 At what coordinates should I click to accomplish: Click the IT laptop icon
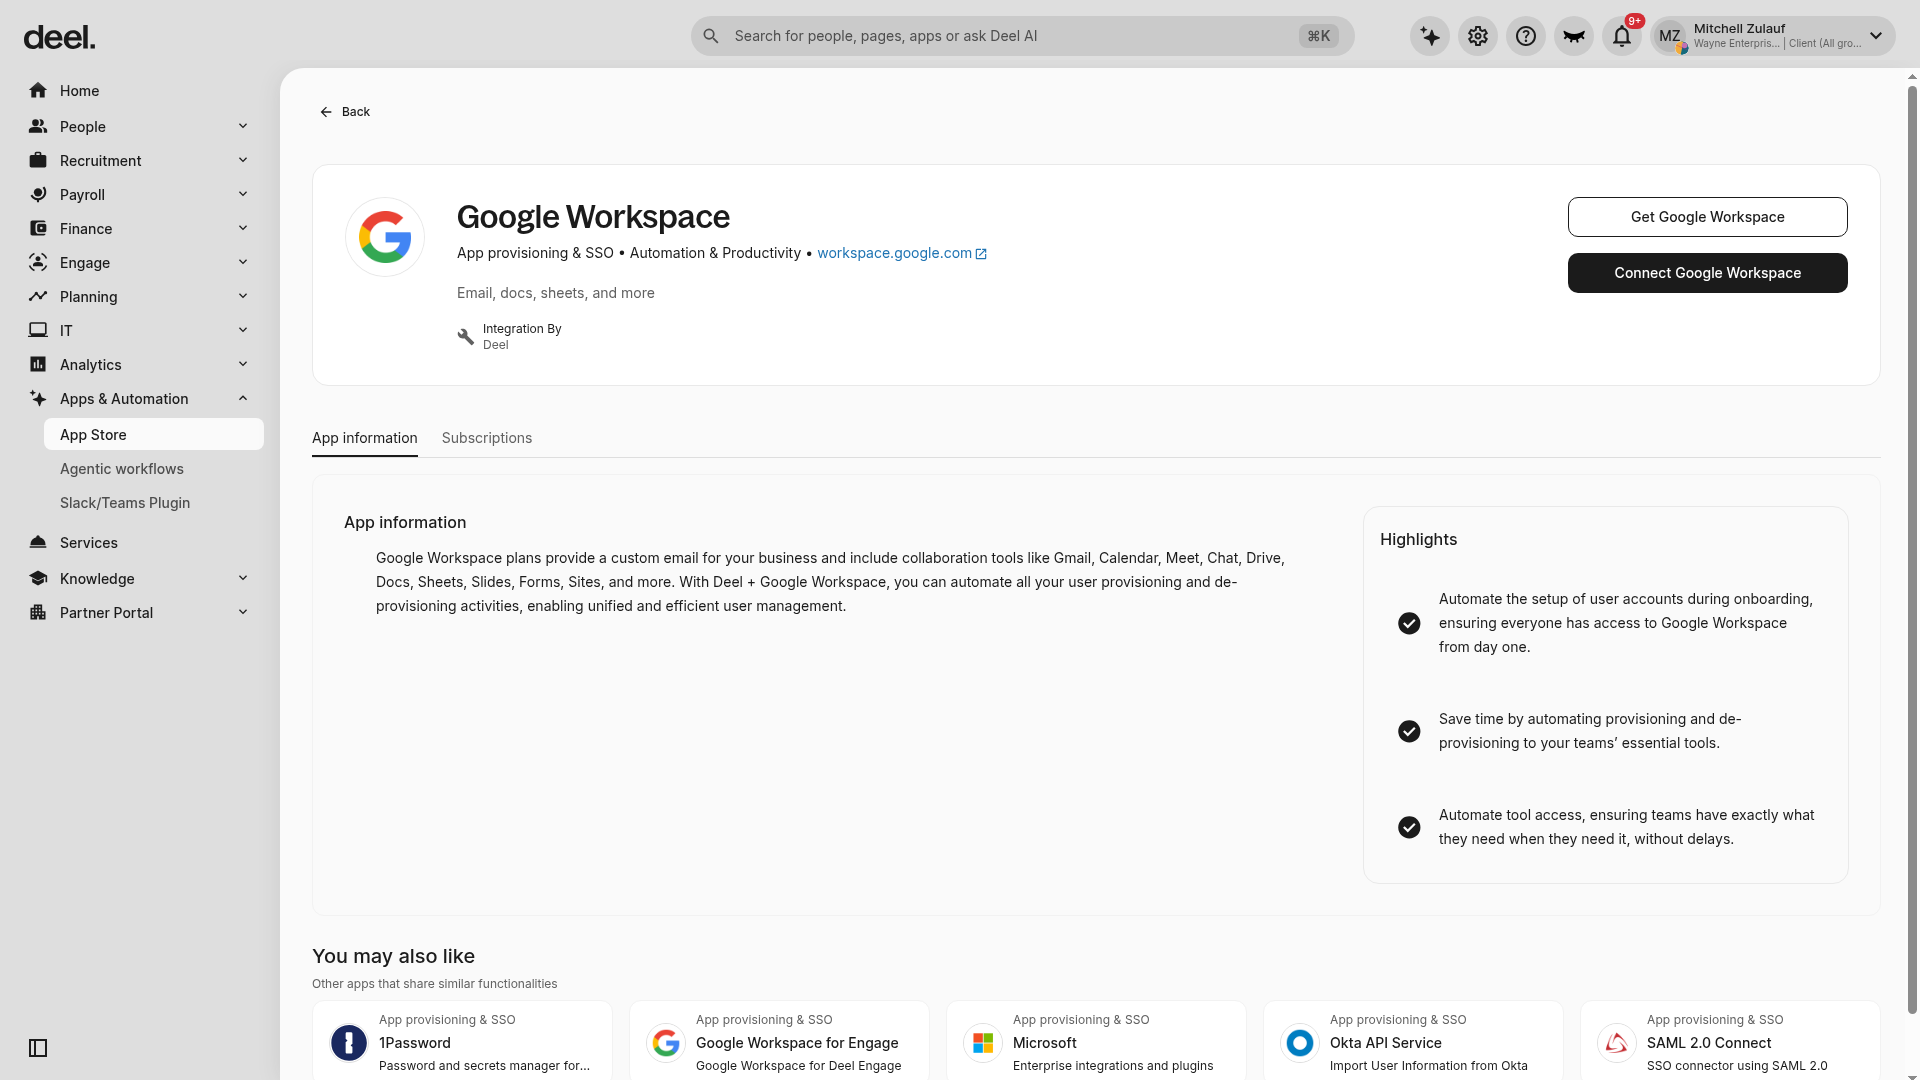click(x=38, y=331)
